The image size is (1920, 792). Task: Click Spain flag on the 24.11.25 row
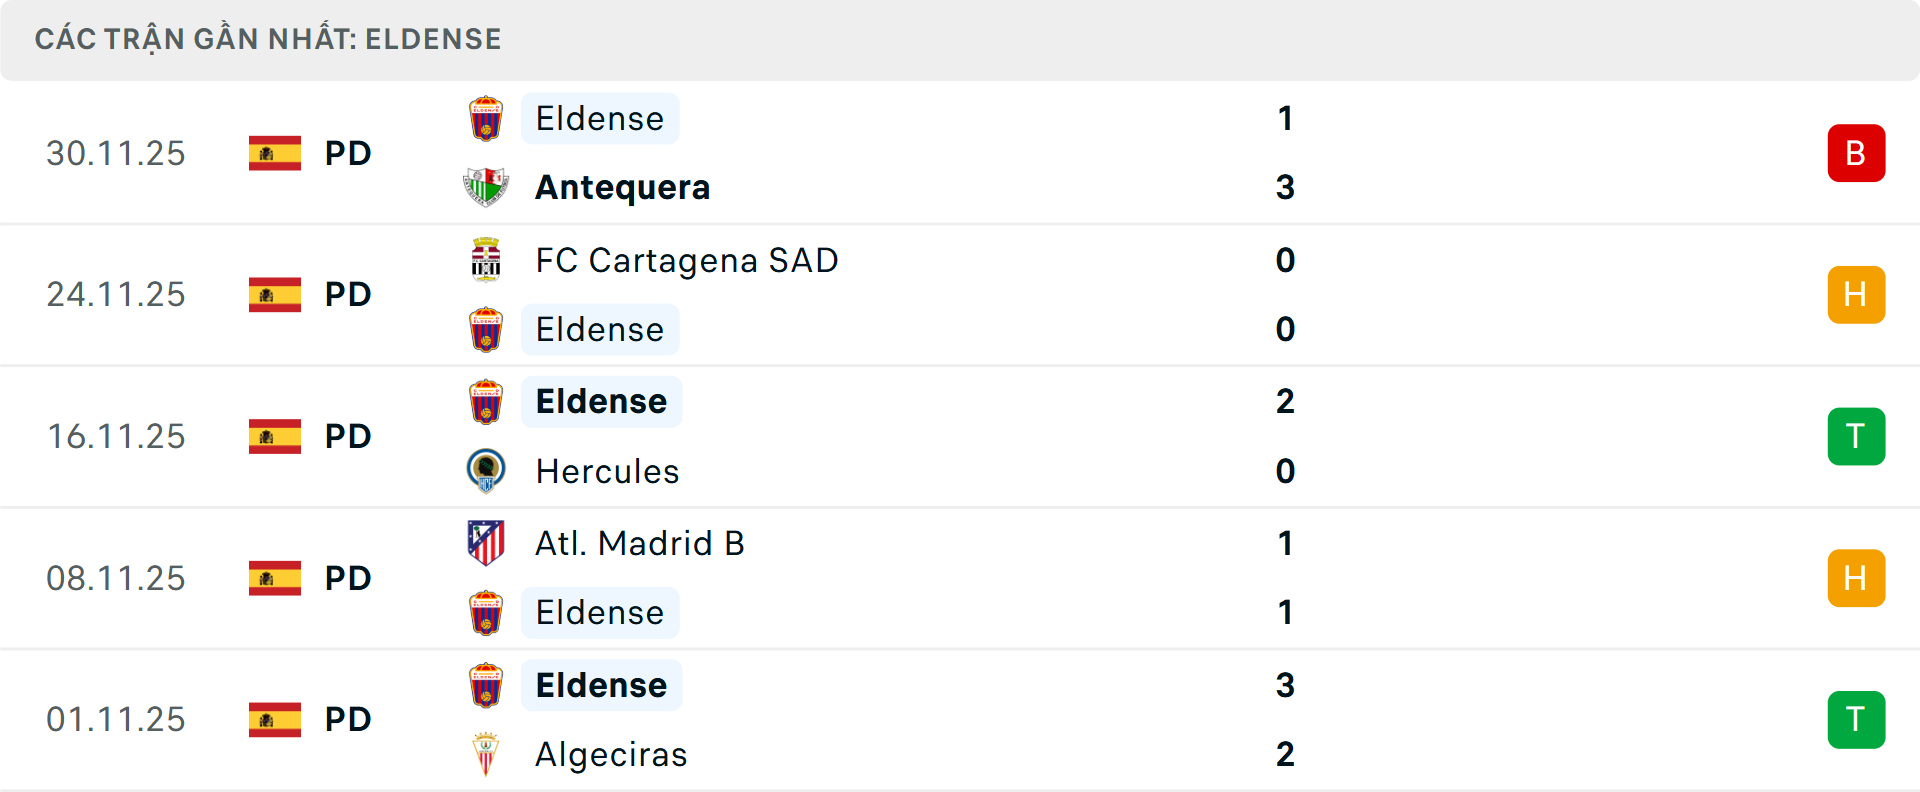coord(275,294)
